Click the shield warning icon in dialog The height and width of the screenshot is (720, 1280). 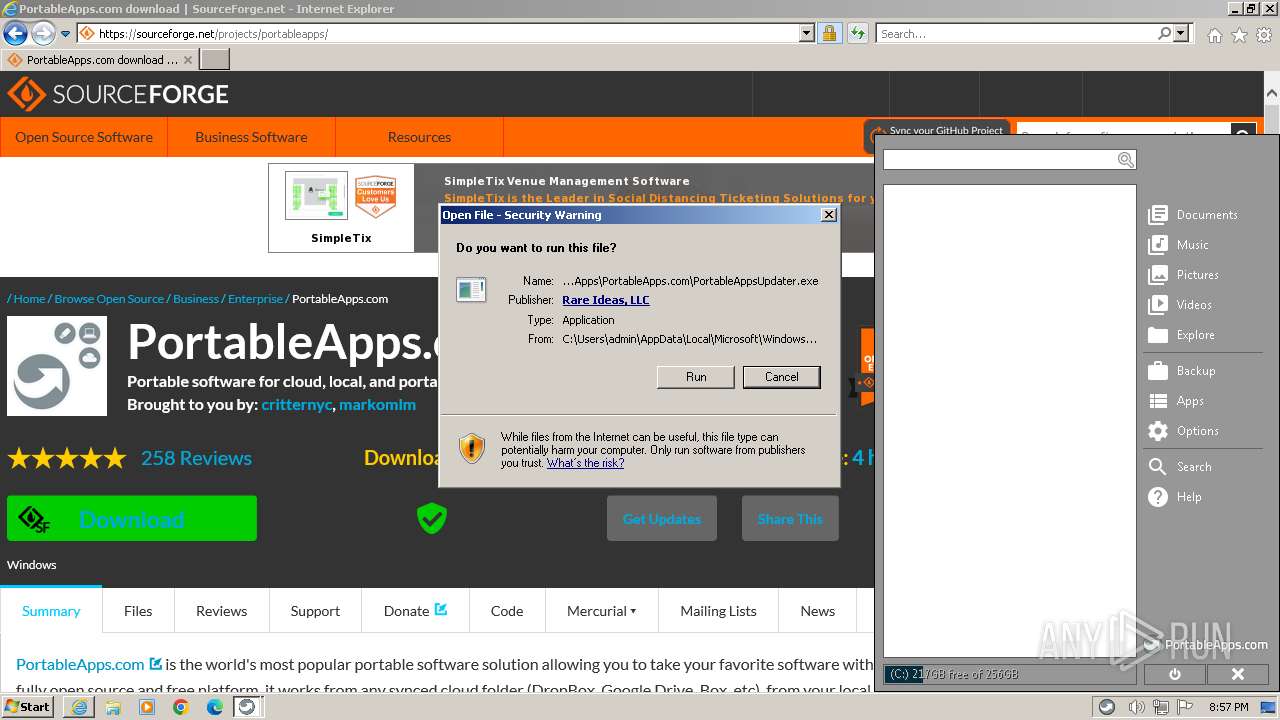pyautogui.click(x=472, y=448)
